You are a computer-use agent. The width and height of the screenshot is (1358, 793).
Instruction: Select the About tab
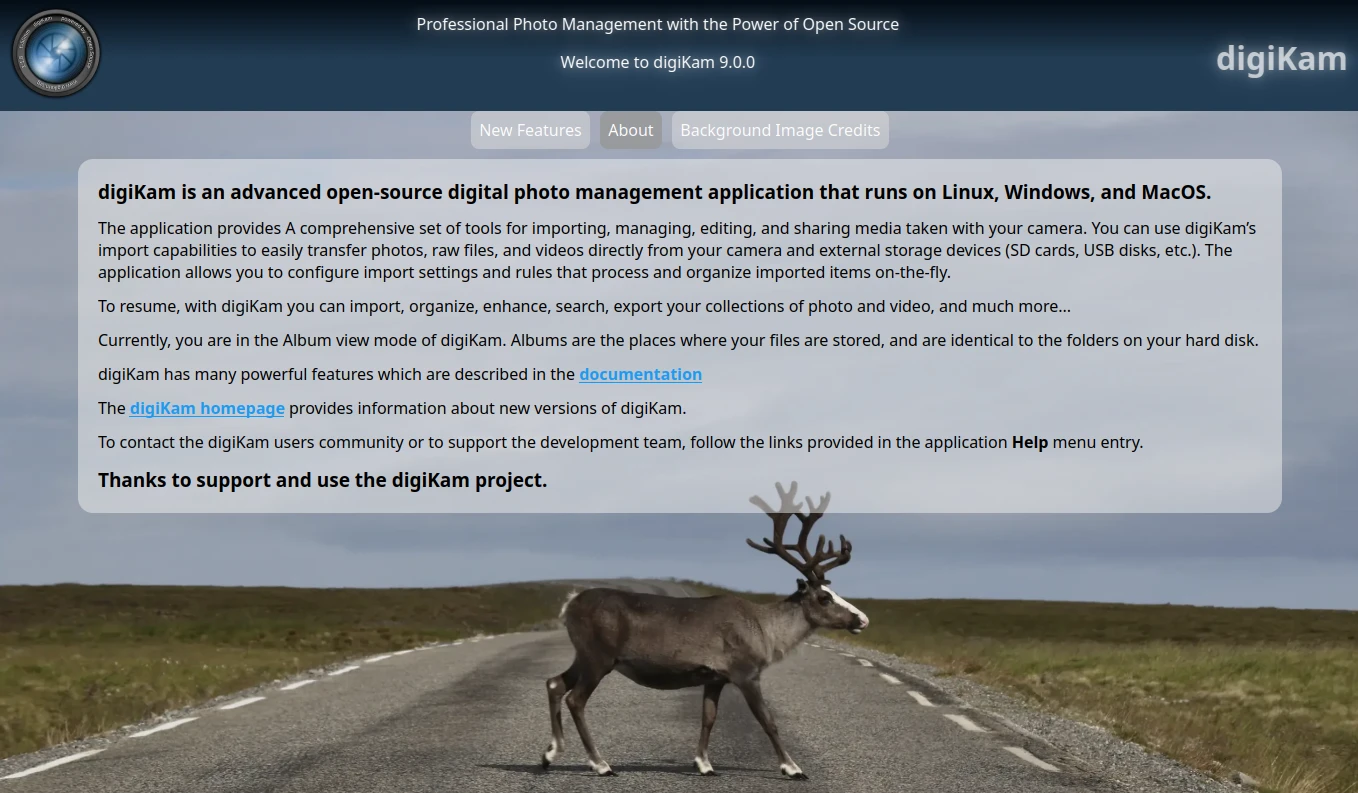[x=630, y=130]
